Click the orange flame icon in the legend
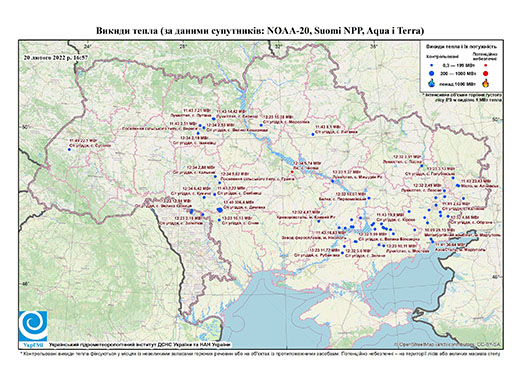The image size is (520, 368). 486,83
